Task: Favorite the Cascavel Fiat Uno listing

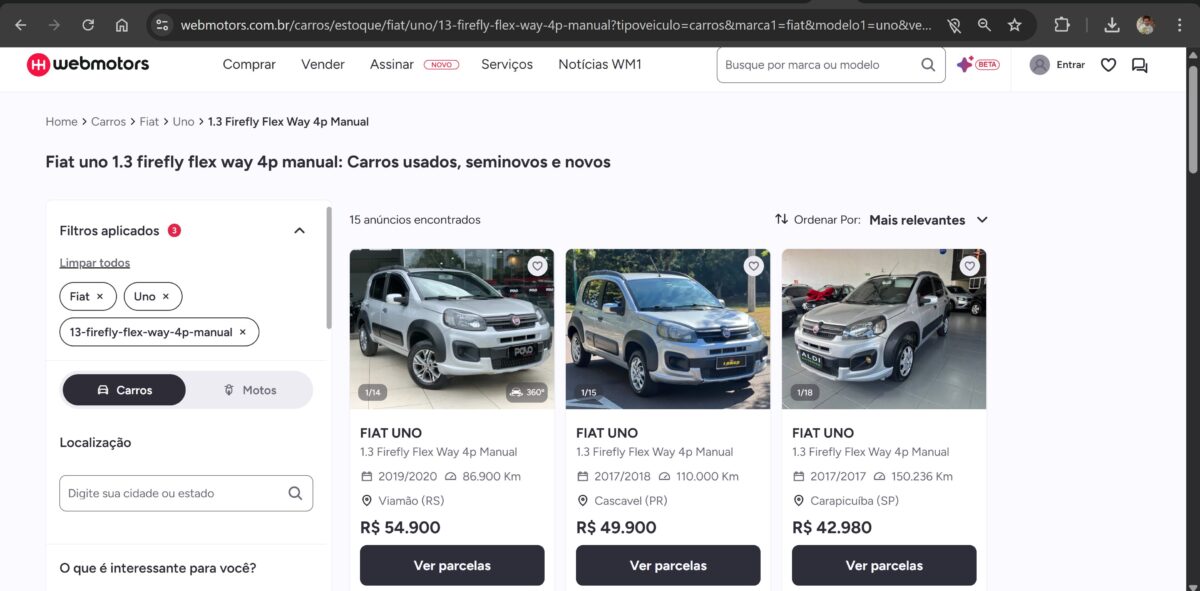Action: point(753,266)
